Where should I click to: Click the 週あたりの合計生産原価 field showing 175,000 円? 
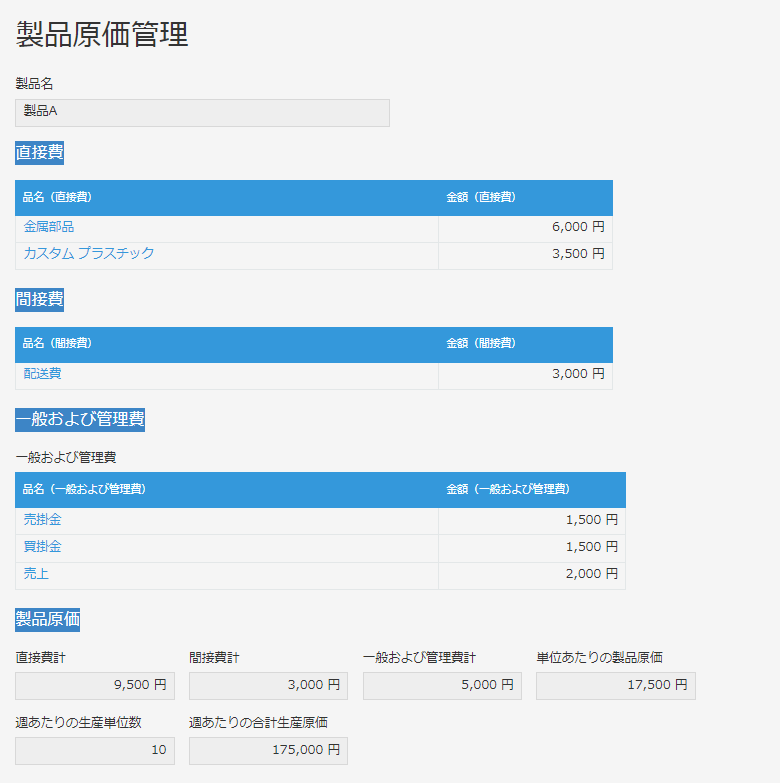tap(268, 751)
